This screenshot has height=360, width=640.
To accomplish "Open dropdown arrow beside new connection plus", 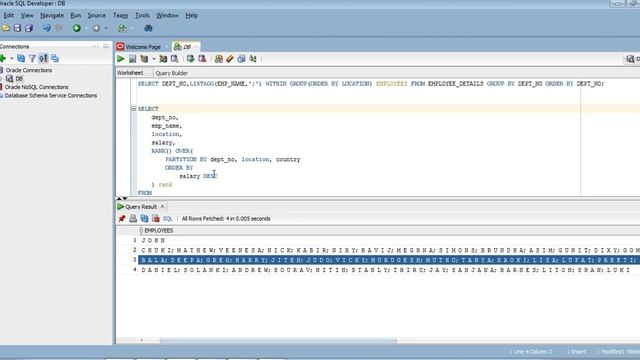I will (12, 58).
